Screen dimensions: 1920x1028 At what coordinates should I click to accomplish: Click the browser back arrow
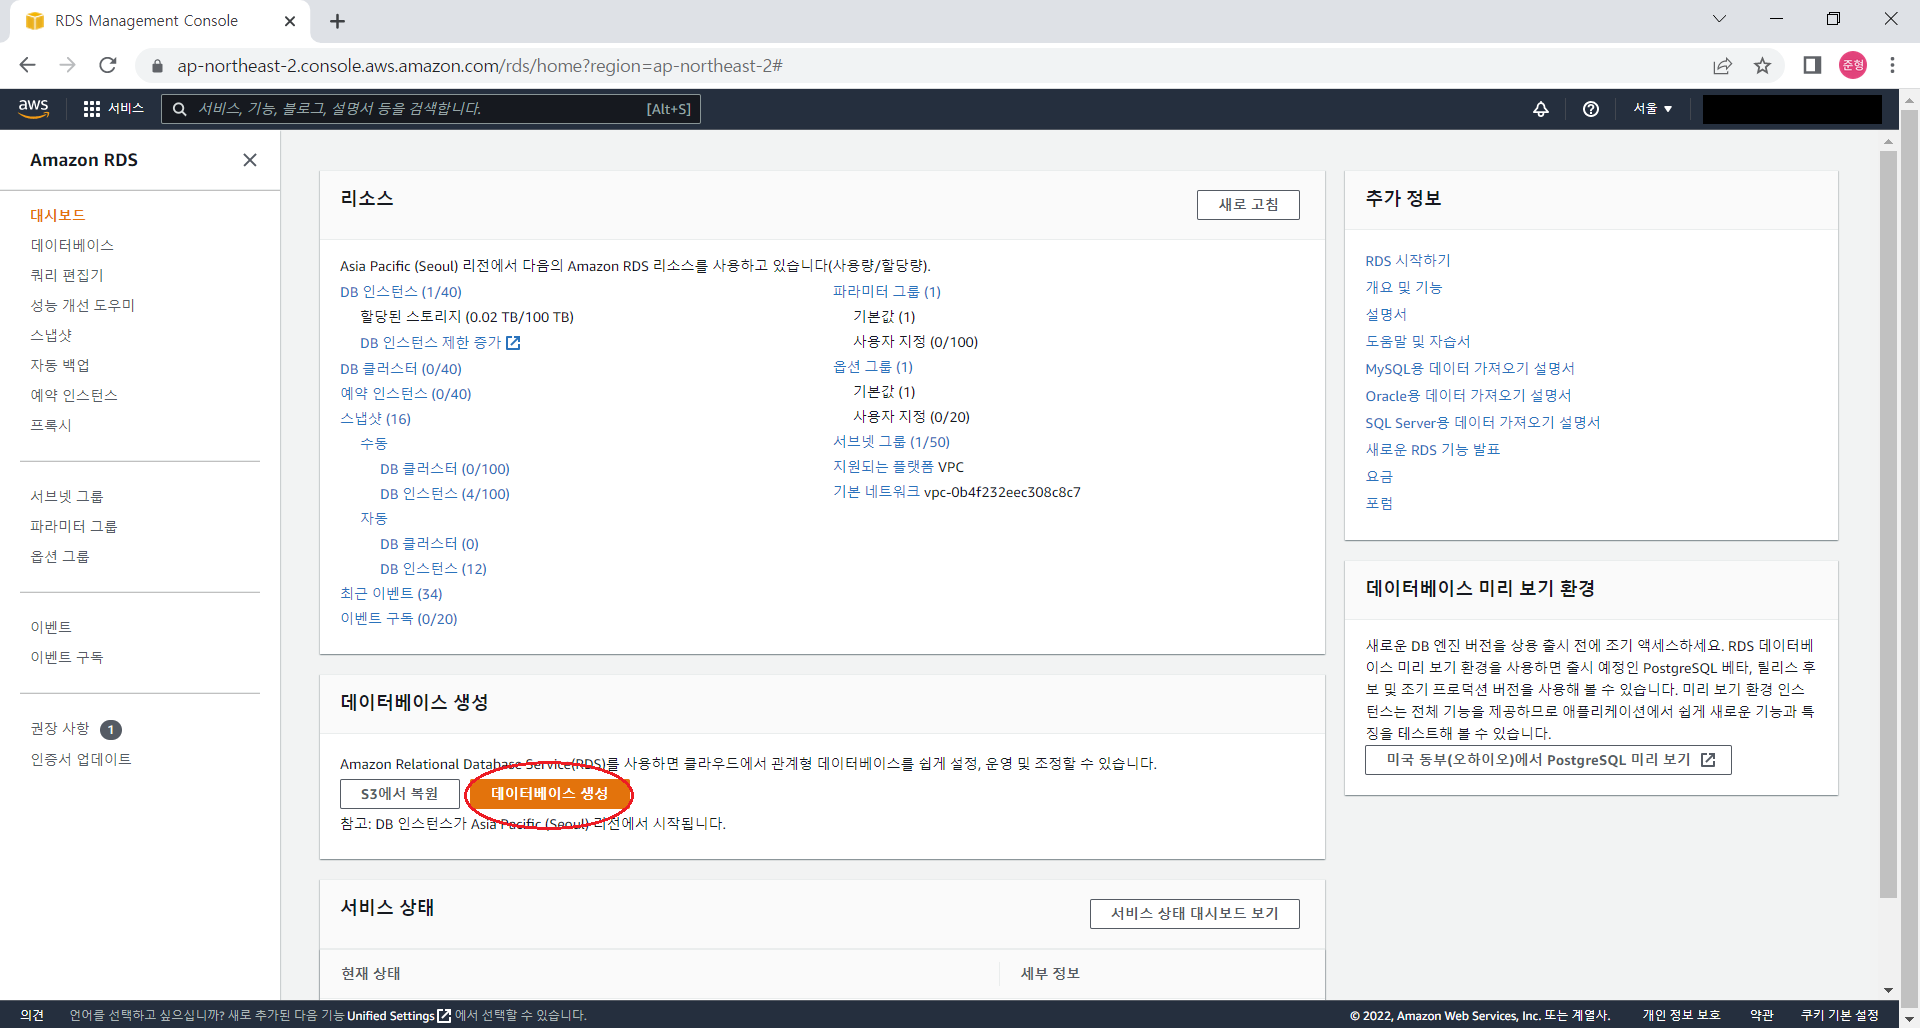27,65
